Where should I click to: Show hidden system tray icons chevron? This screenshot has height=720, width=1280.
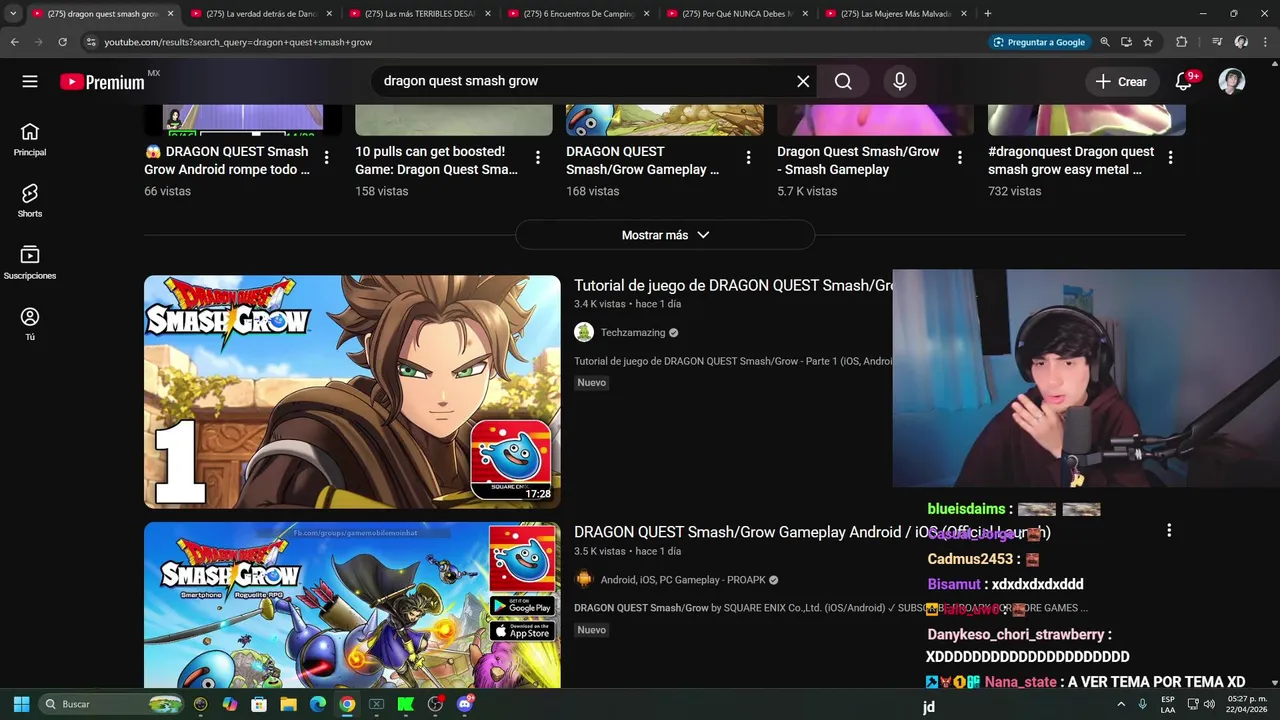pos(1120,704)
